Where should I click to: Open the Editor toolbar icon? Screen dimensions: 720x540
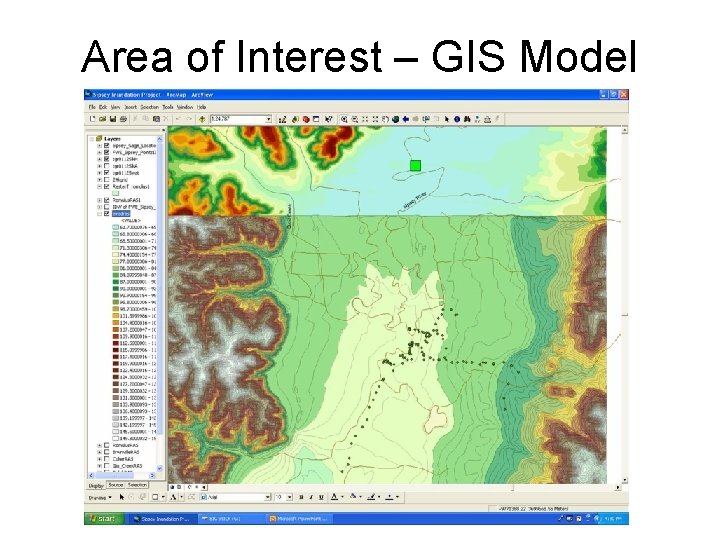click(x=282, y=119)
